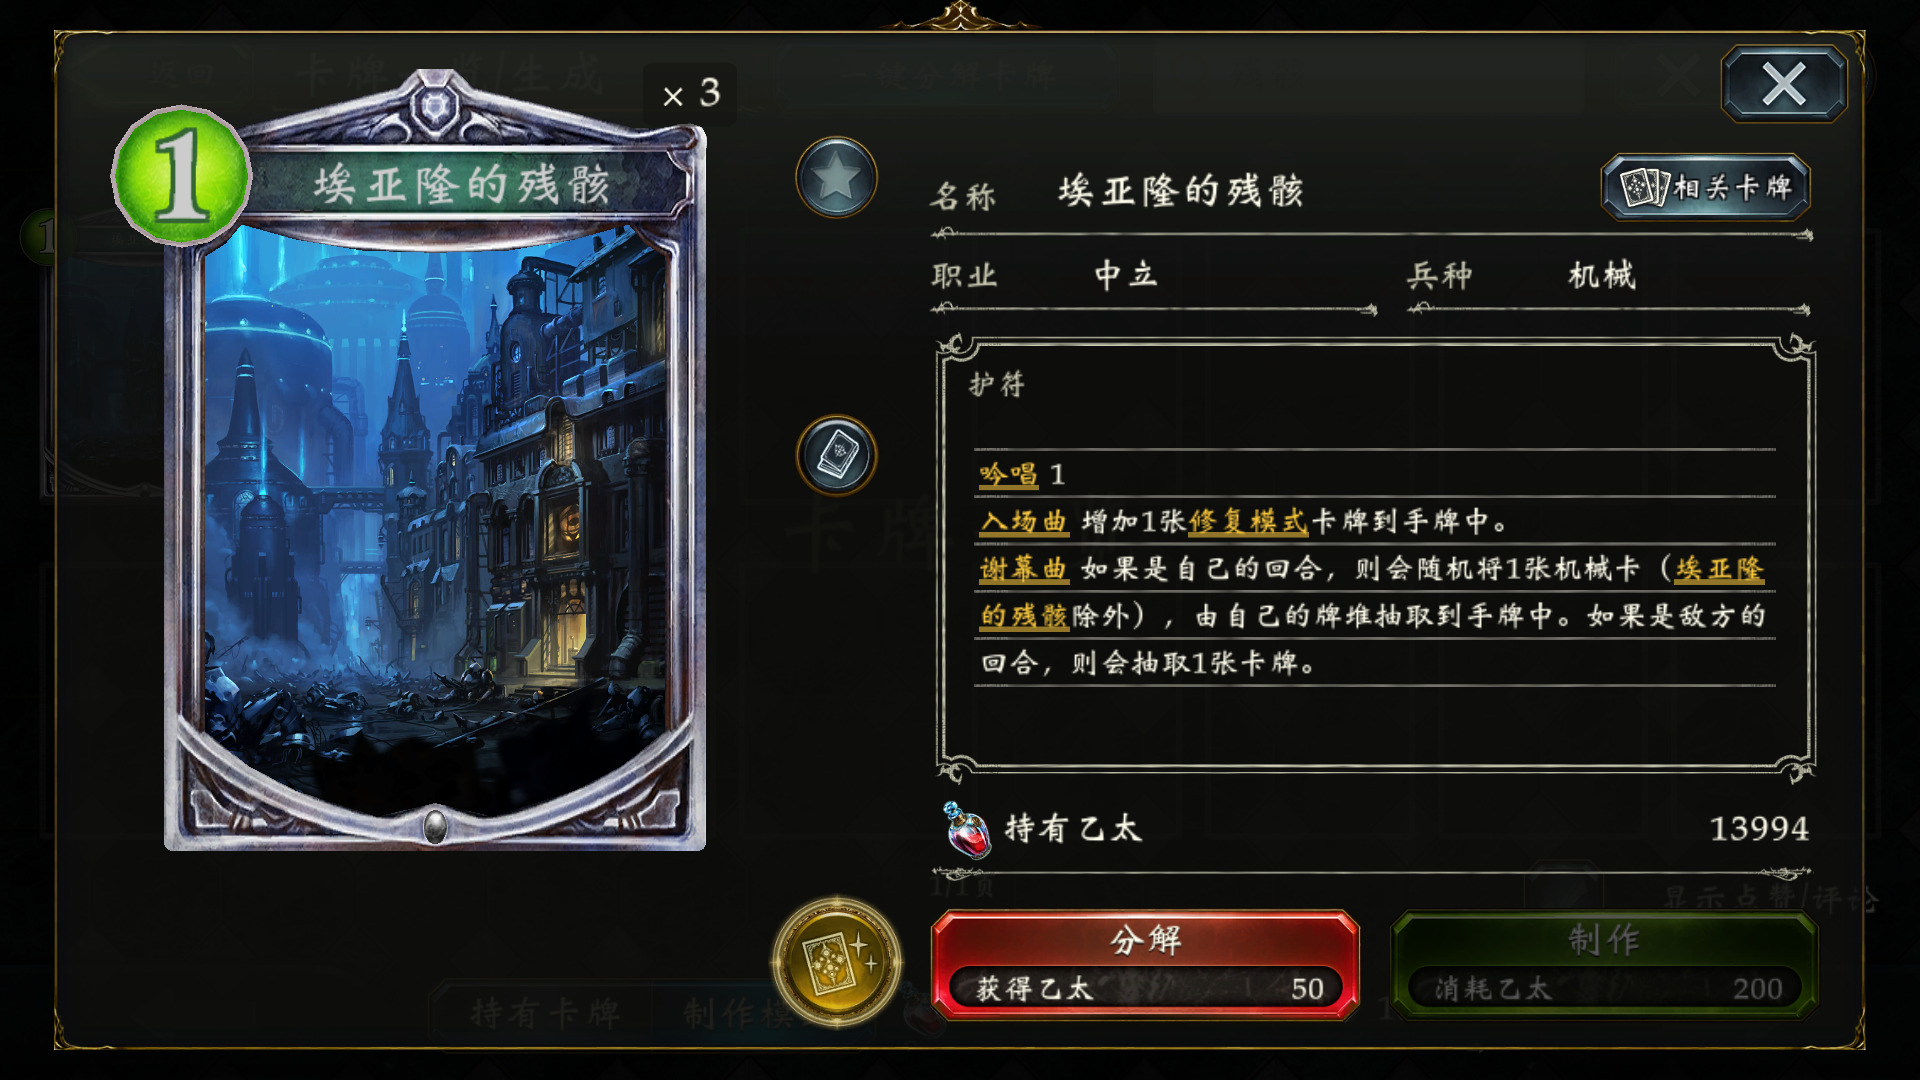Open the 修复模式 card link
Viewport: 1920px width, 1080px height.
pos(1248,521)
